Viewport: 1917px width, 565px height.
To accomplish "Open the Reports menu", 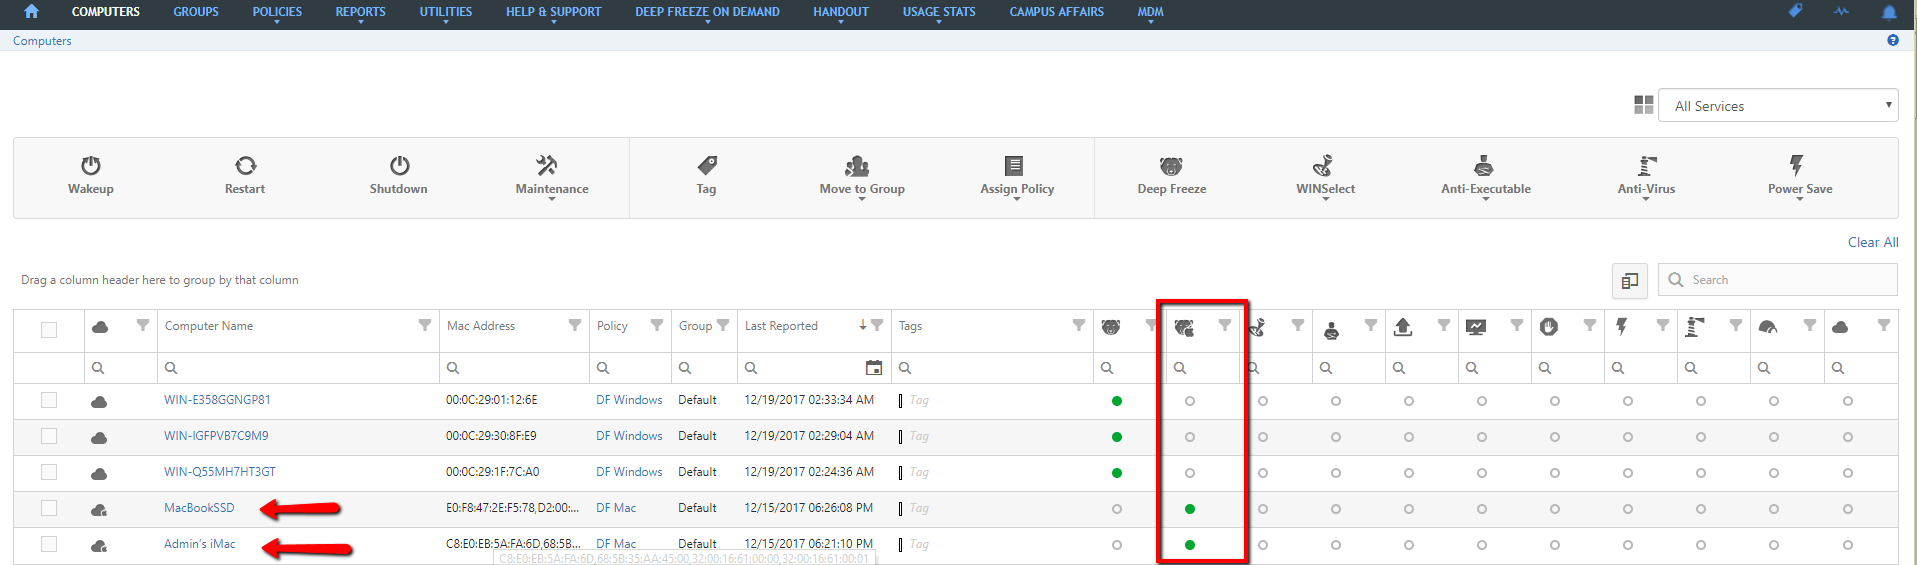I will tap(360, 12).
